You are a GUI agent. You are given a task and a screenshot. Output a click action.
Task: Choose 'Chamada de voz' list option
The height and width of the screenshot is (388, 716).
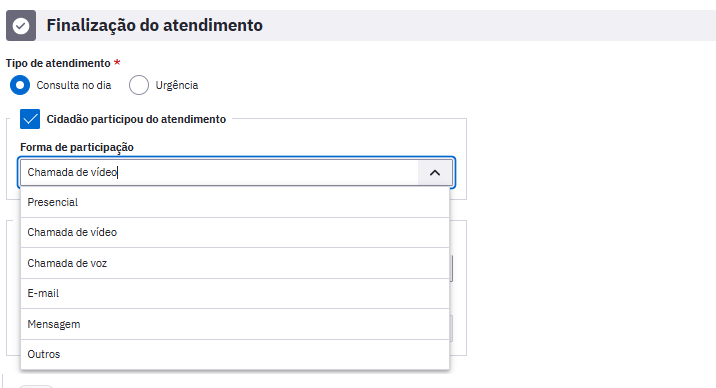235,263
